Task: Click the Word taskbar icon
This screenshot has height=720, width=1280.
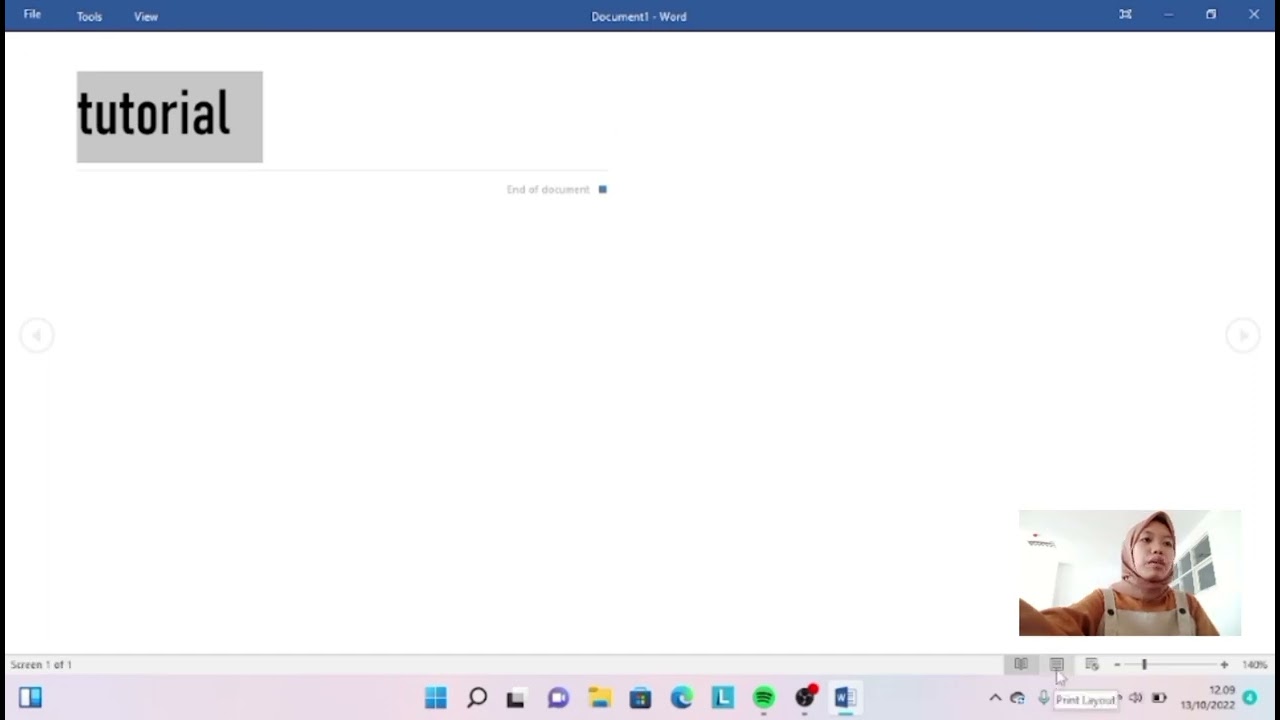Action: pyautogui.click(x=846, y=698)
